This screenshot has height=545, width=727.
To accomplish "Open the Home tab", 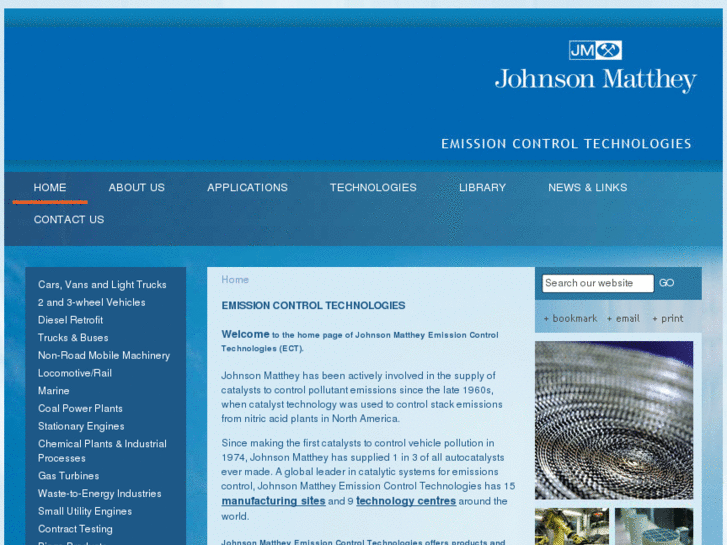I will (50, 187).
